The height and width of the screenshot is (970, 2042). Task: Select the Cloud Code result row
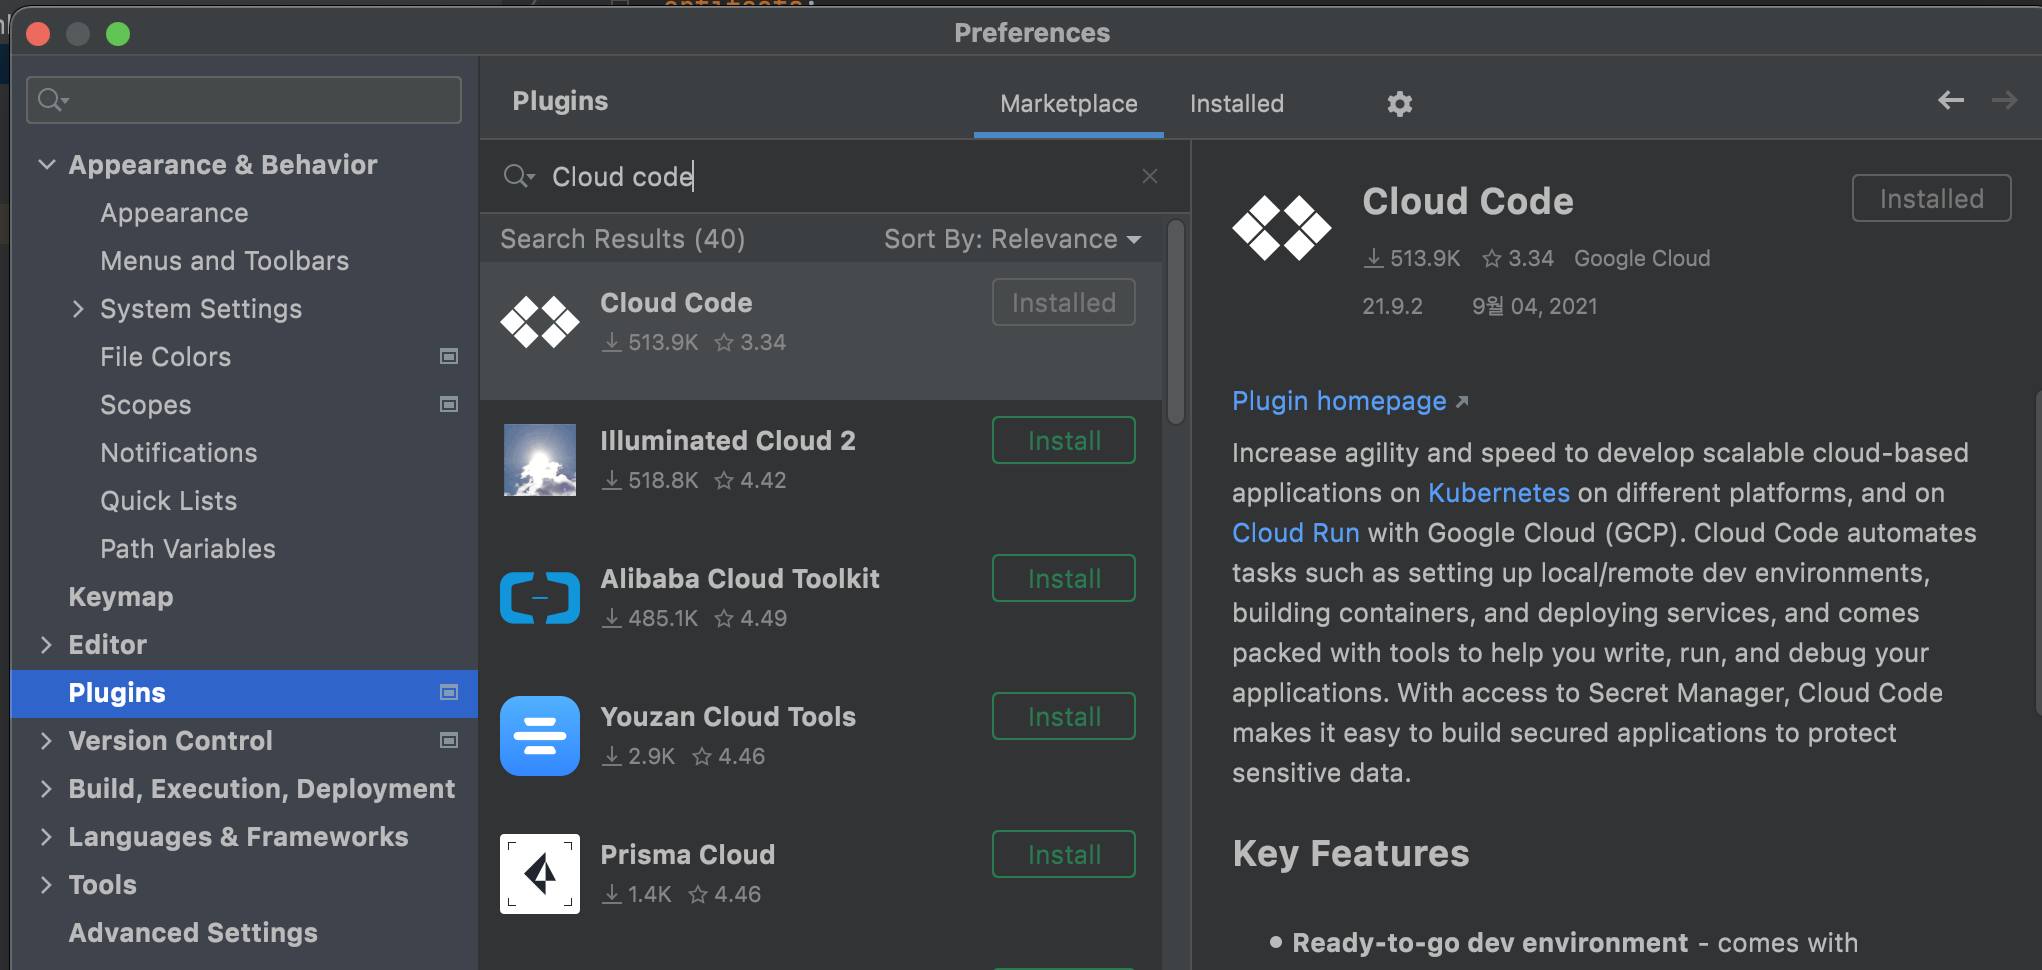820,331
